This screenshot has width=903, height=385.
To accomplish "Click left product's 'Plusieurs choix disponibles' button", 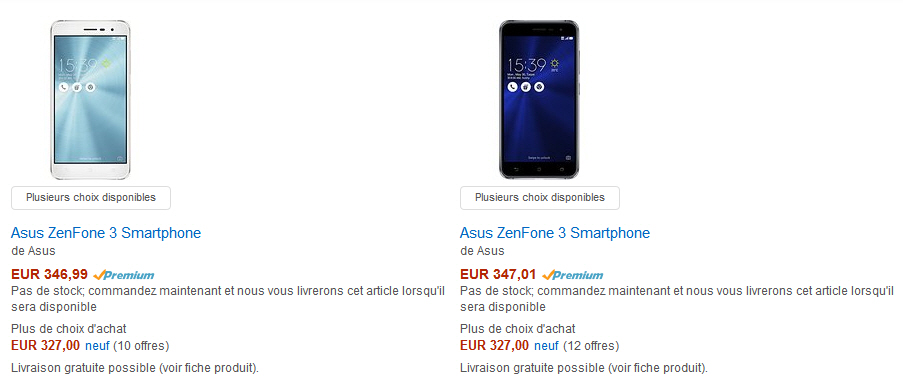I will [91, 198].
